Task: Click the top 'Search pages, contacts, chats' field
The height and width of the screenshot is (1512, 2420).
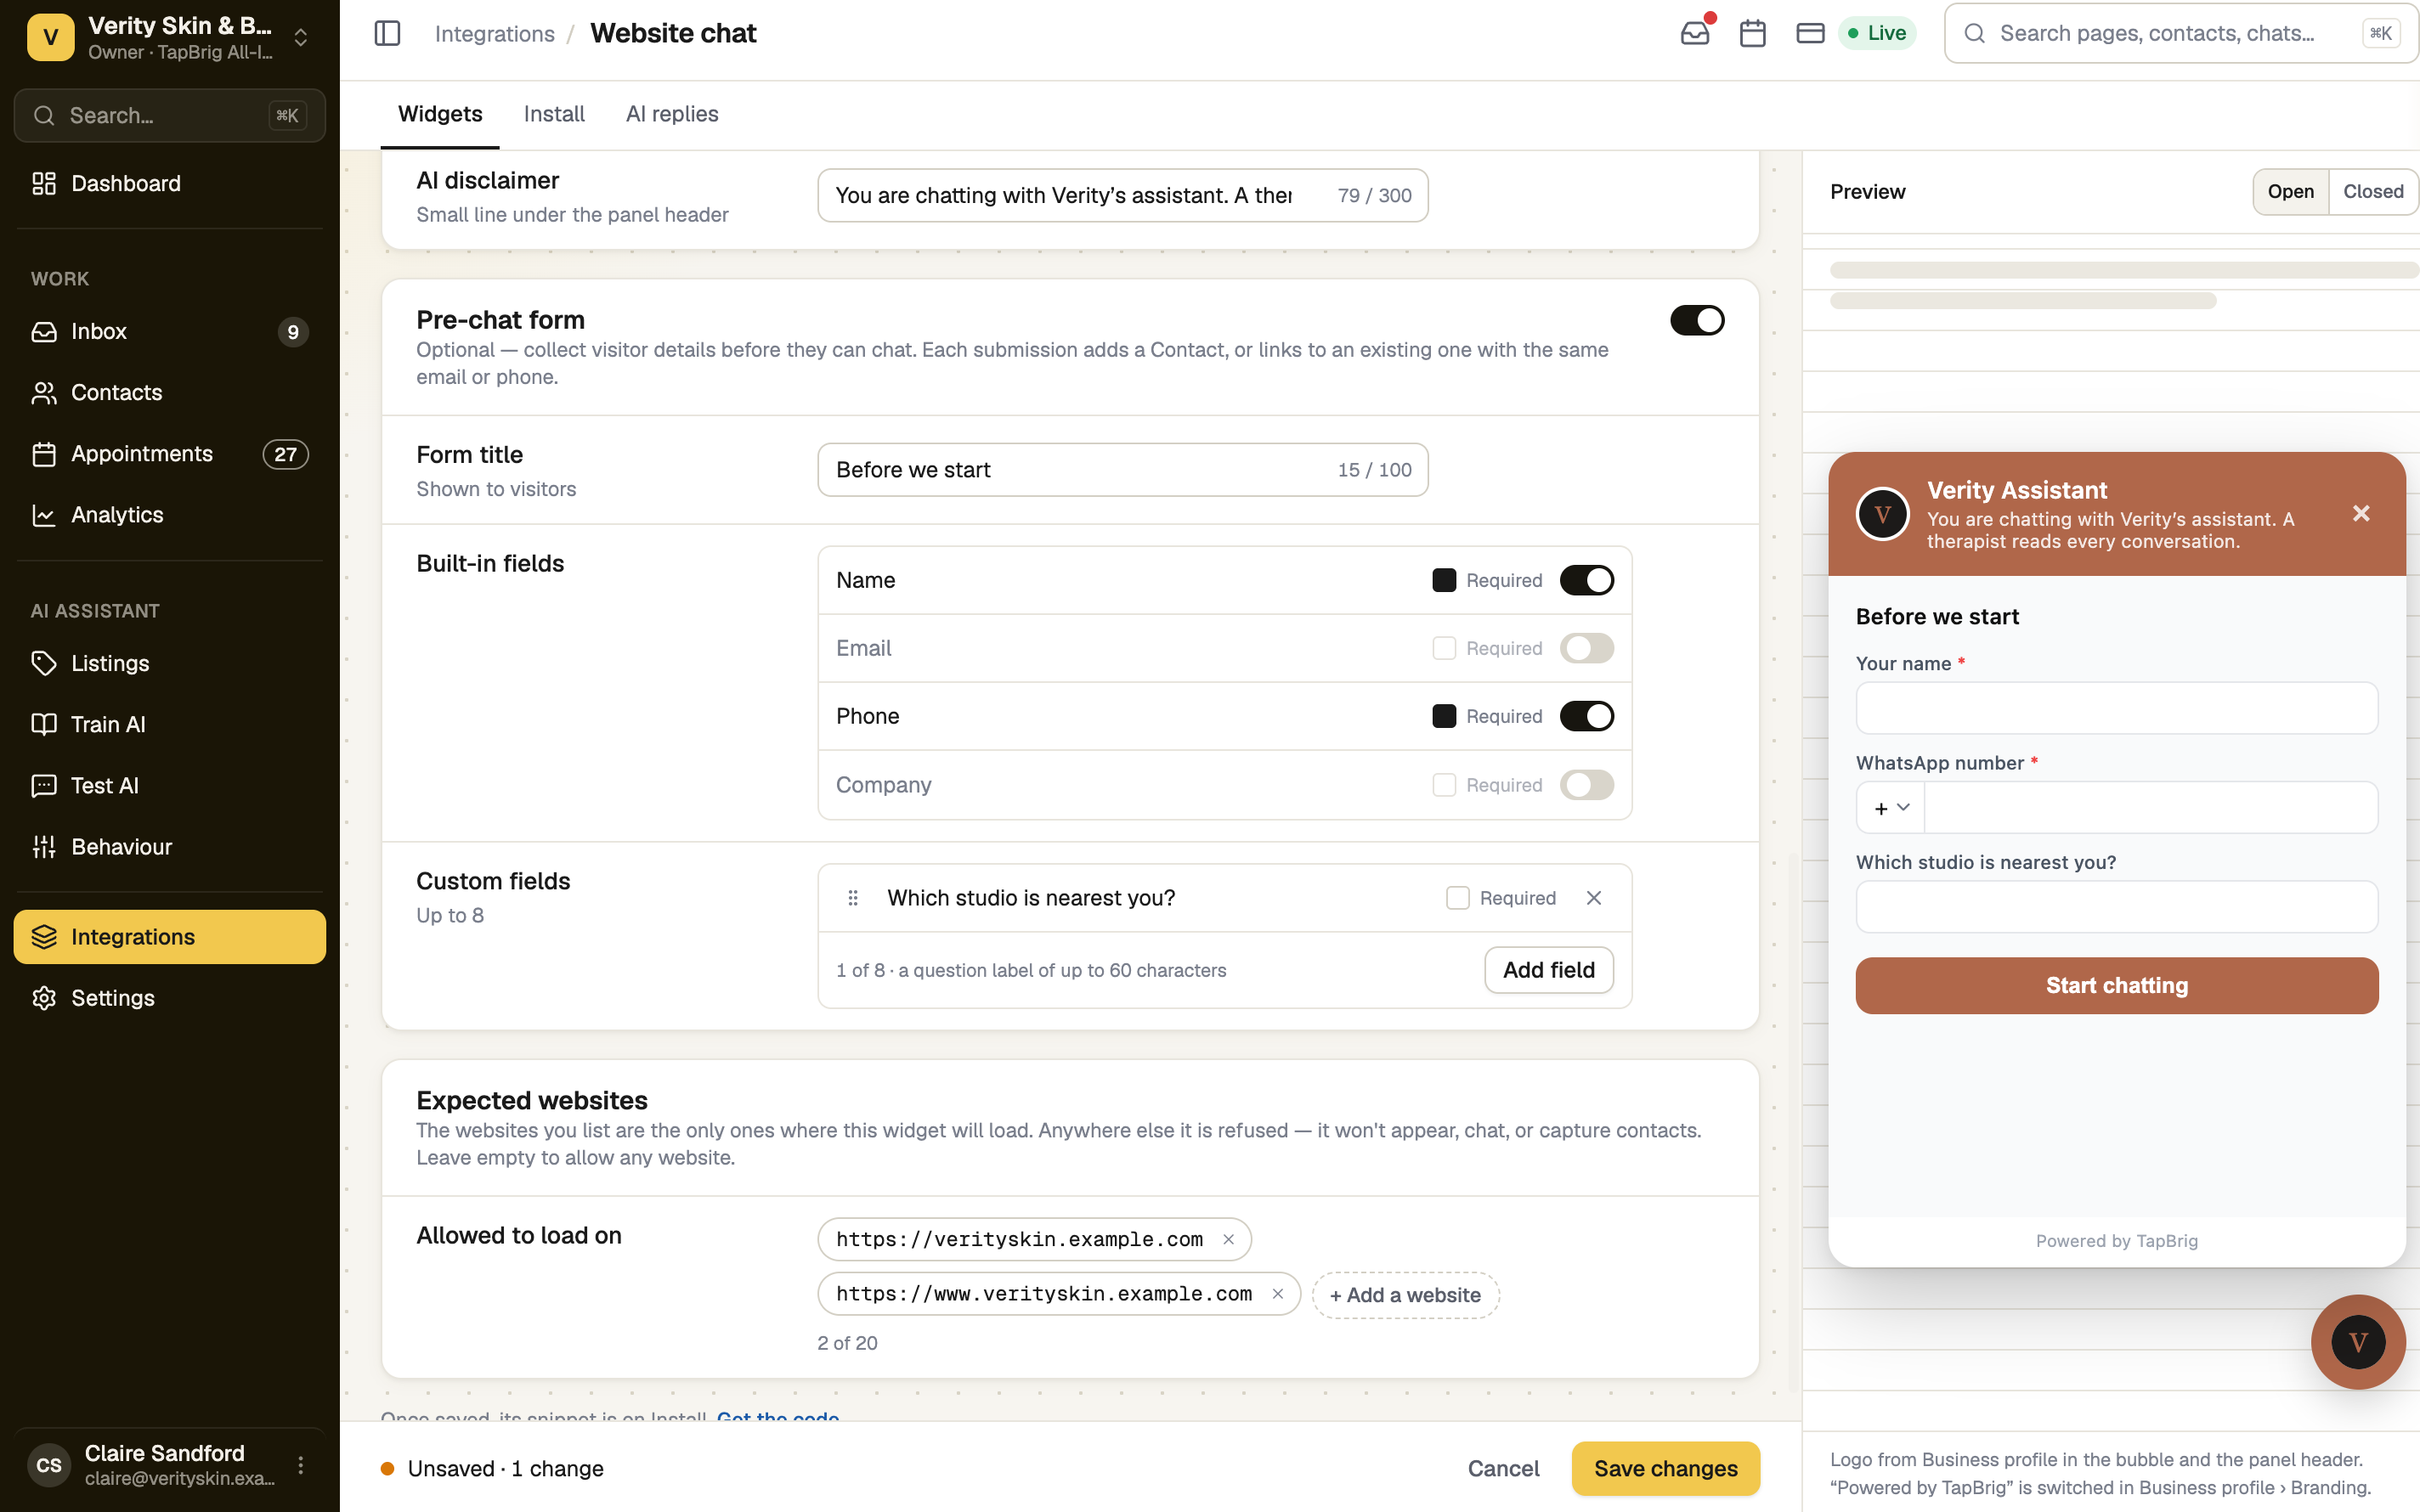Action: point(2180,33)
